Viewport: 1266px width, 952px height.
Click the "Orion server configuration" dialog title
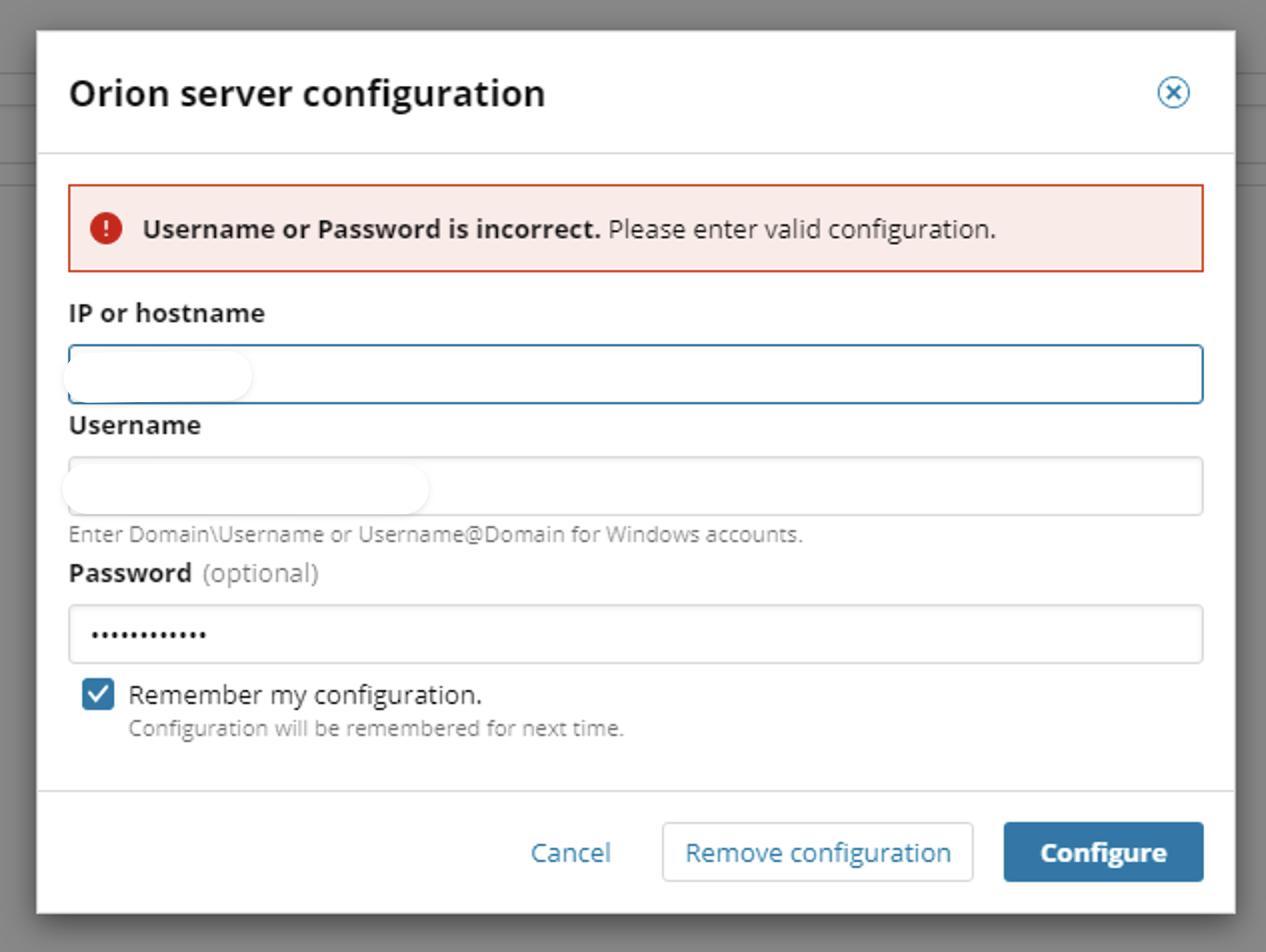tap(306, 94)
